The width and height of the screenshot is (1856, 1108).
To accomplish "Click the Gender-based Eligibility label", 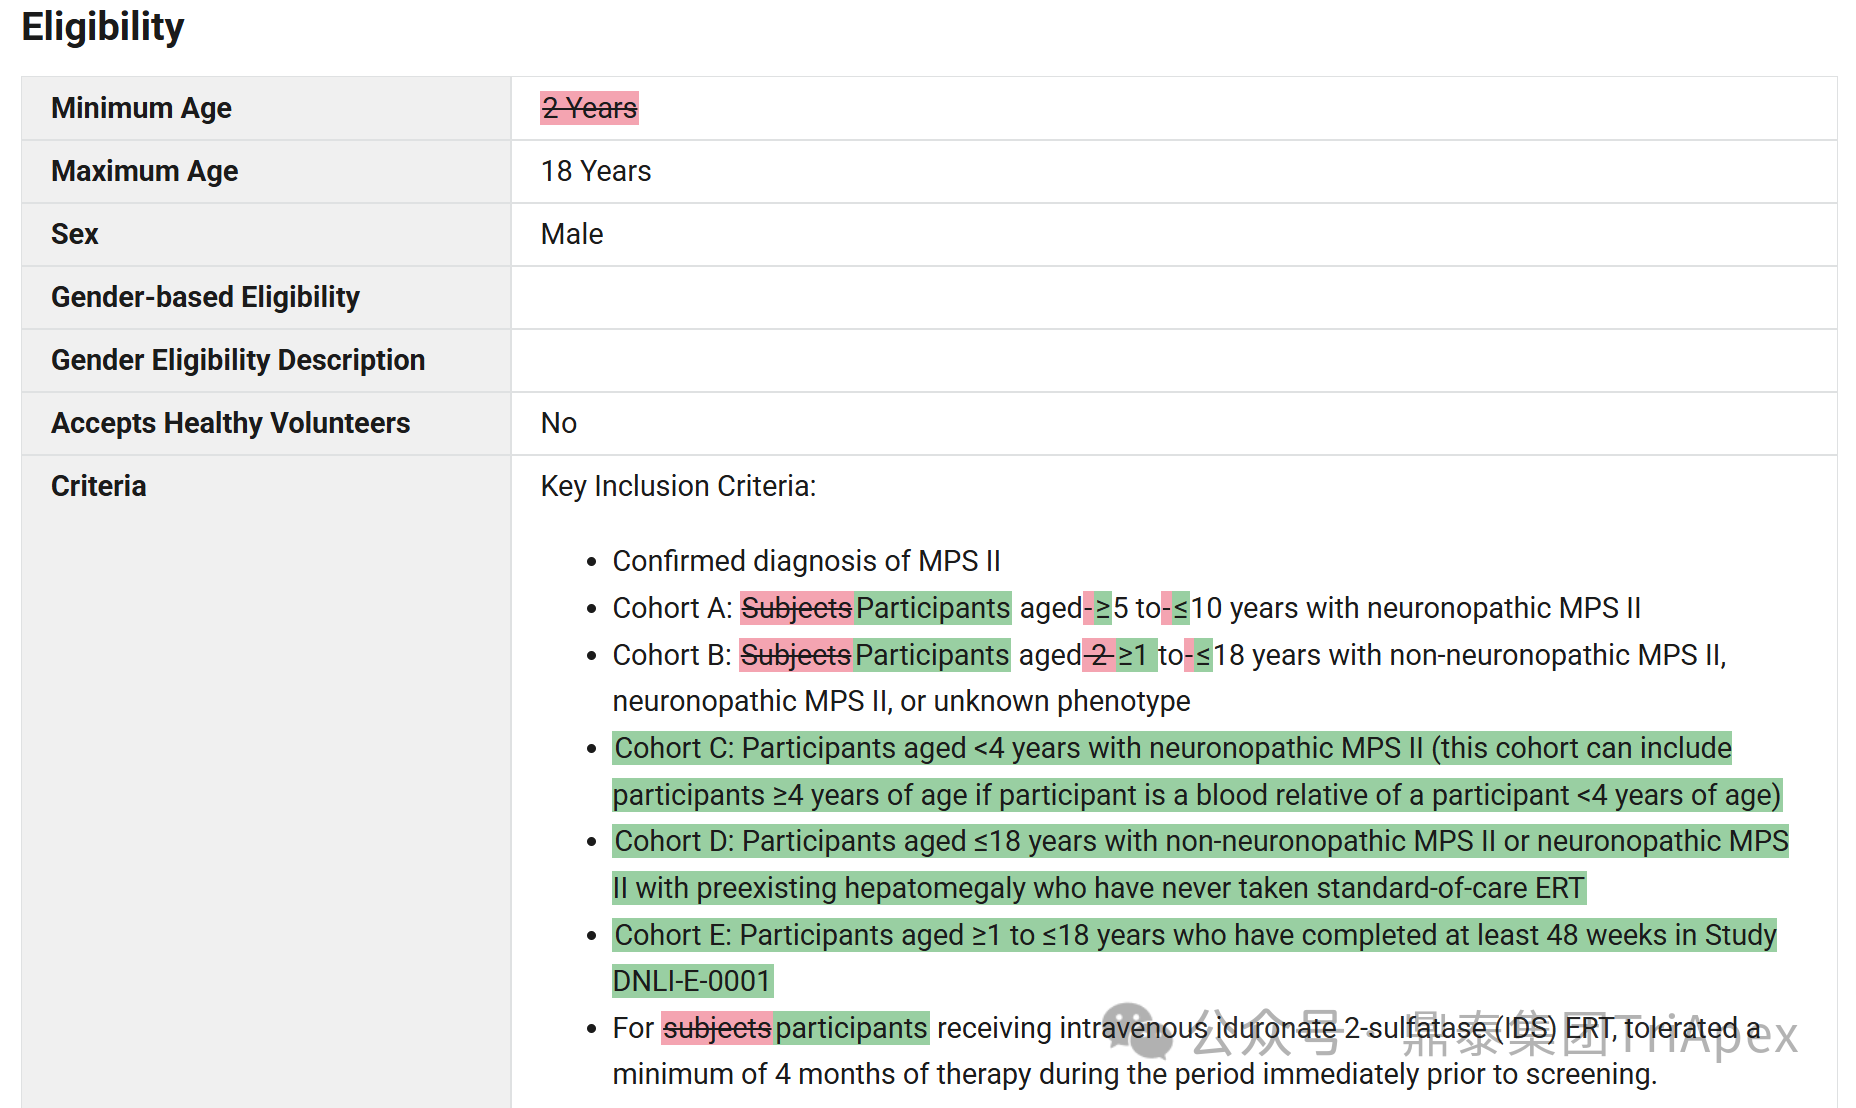I will pos(205,297).
